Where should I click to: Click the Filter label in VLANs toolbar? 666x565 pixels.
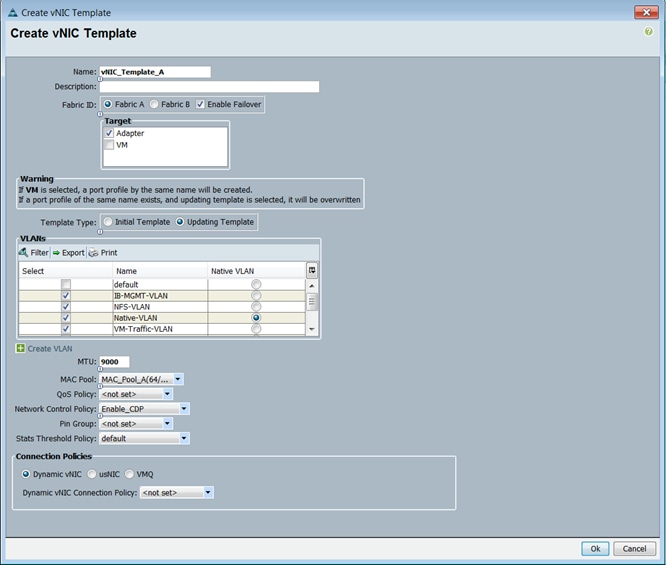point(40,253)
